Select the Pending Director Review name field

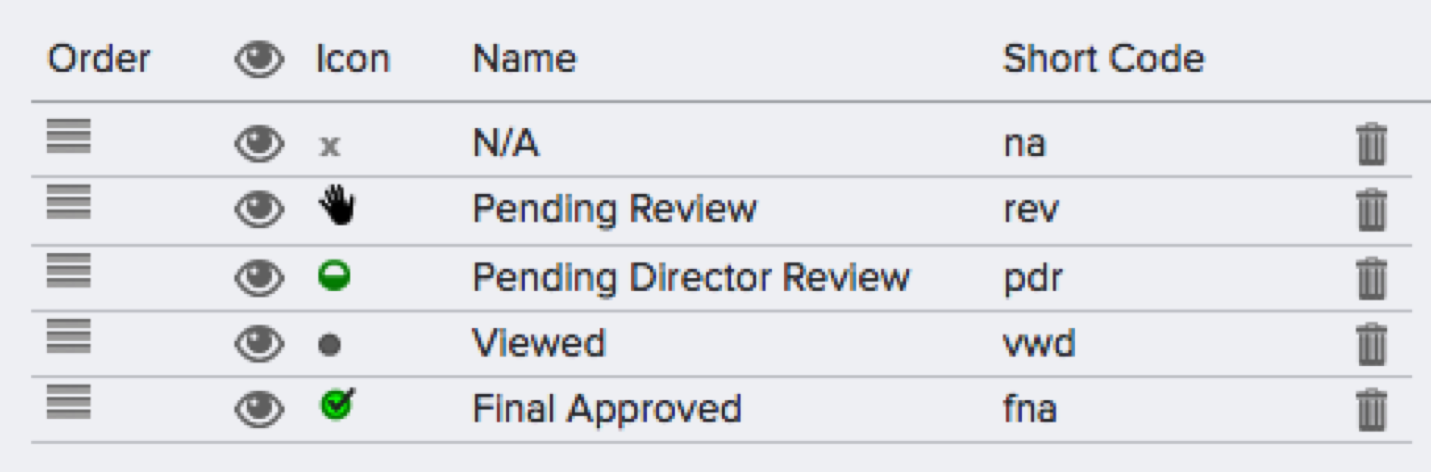coord(691,277)
